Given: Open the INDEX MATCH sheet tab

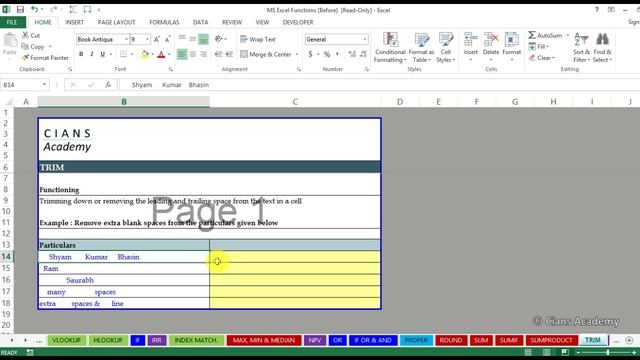Looking at the screenshot, I should [196, 340].
